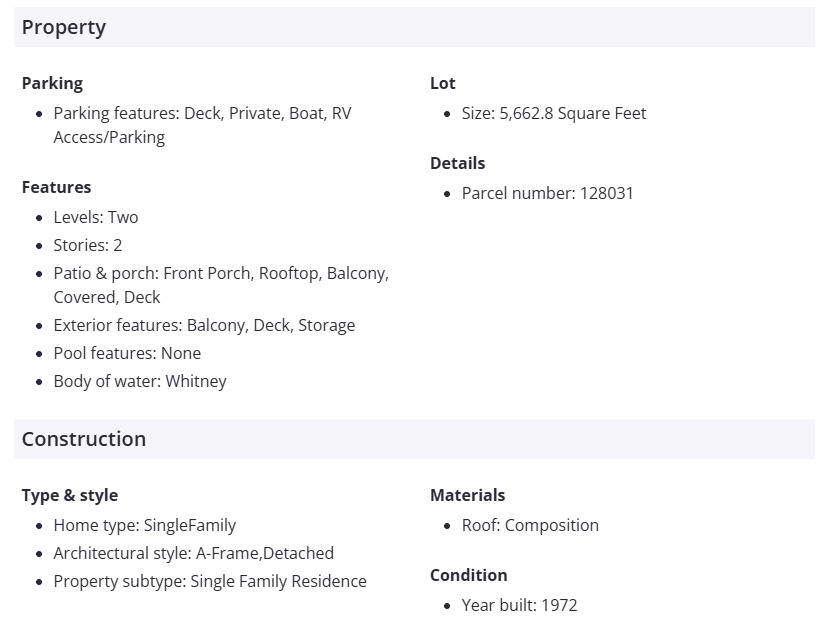
Task: Click the Patio & porch list item
Action: point(220,284)
